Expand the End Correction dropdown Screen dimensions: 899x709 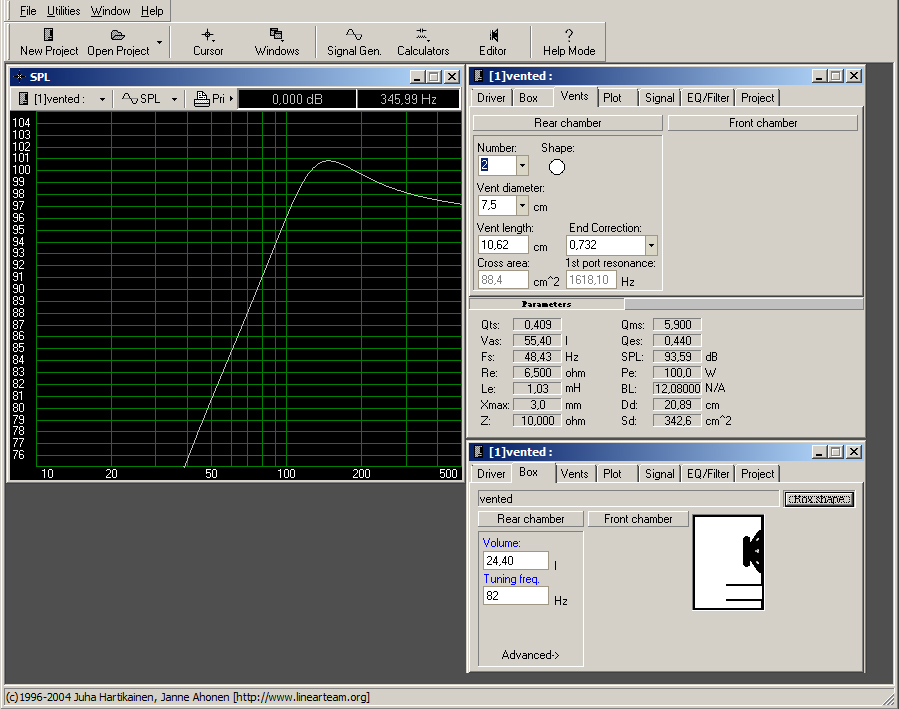coord(651,245)
